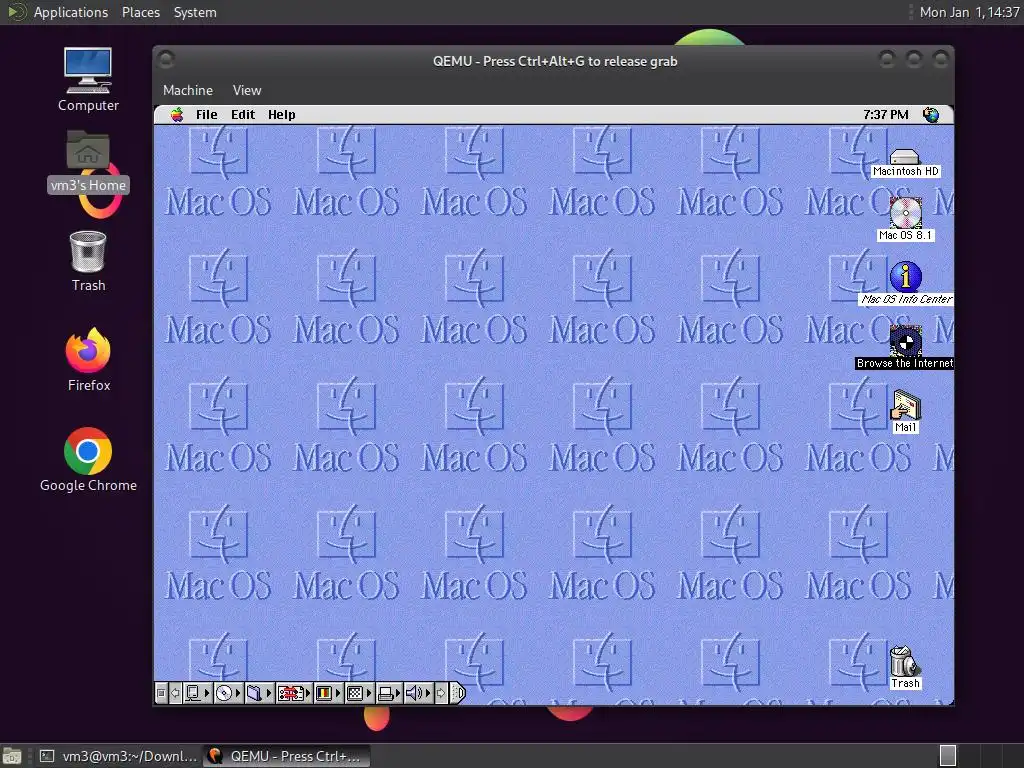Collapse the Control Strip using its end tab
Image resolution: width=1024 pixels, height=768 pixels.
458,693
